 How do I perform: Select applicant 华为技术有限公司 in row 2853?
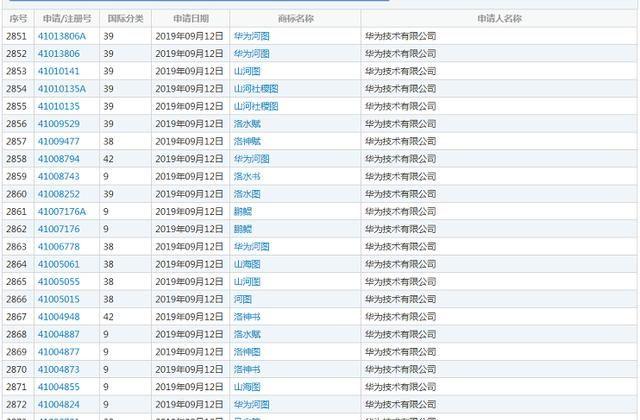[400, 71]
